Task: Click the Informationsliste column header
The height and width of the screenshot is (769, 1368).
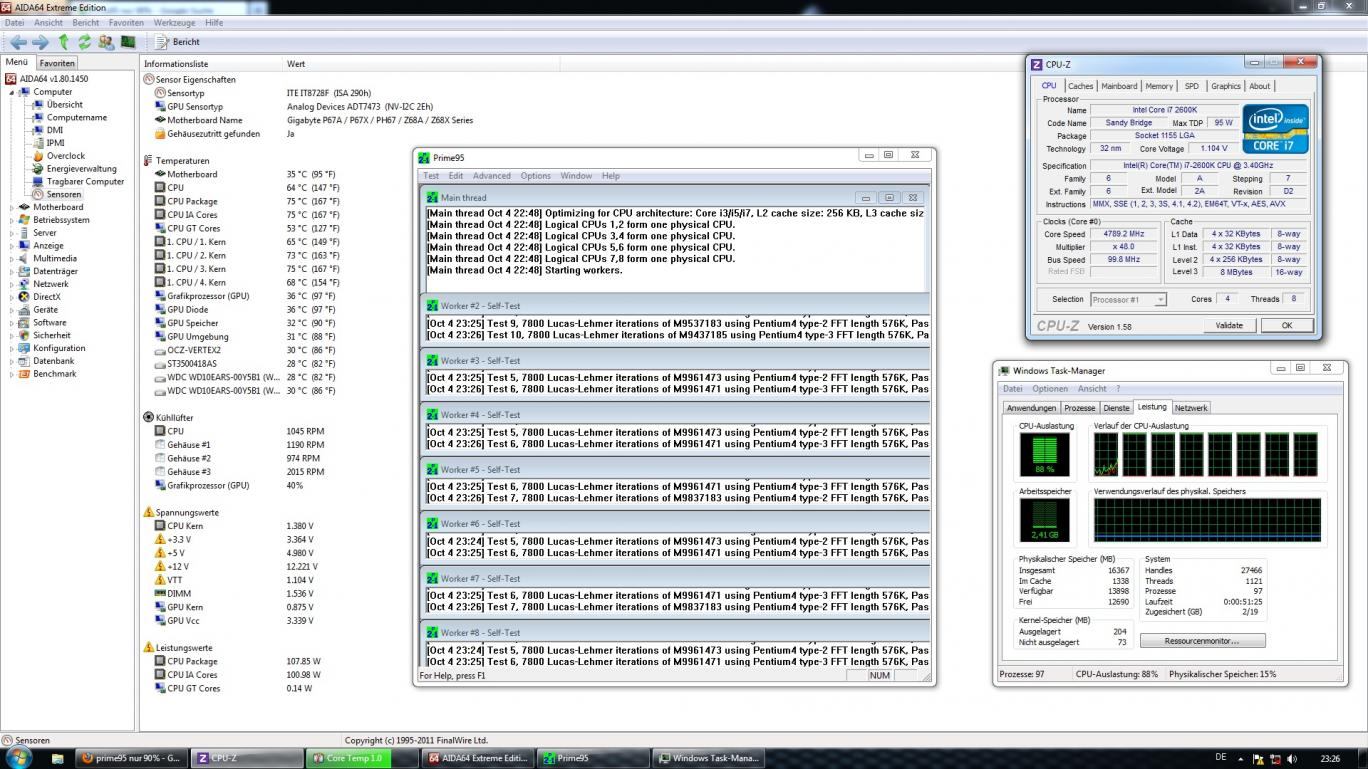Action: point(211,64)
